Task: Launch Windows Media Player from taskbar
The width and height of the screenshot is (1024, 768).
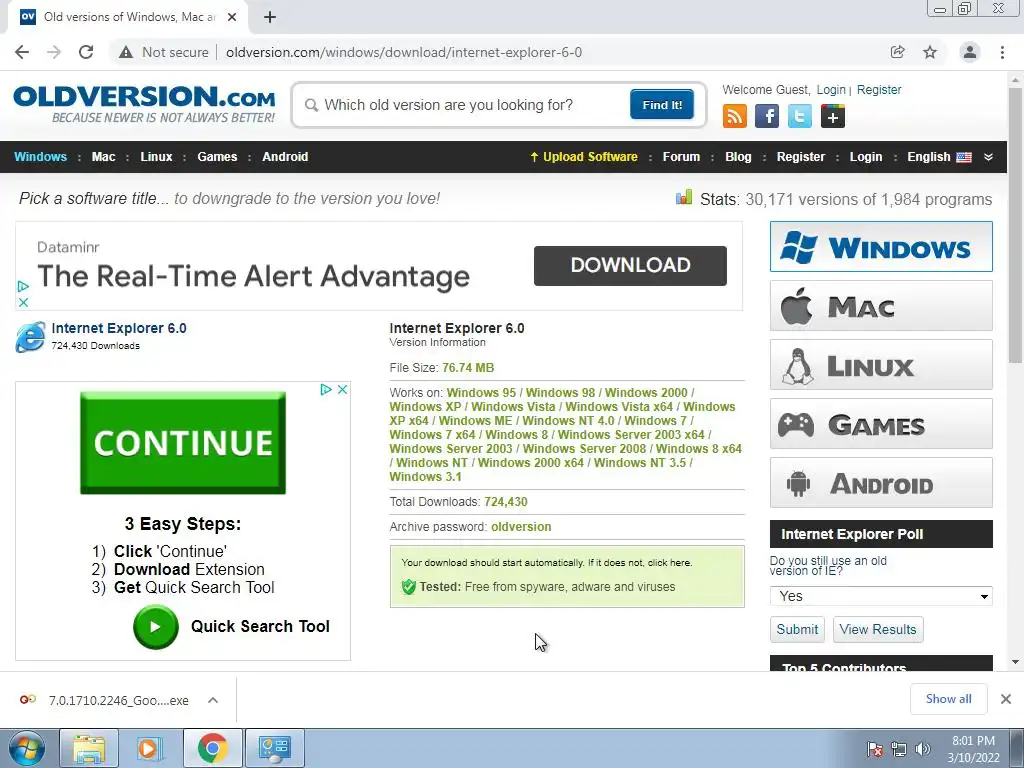Action: pos(150,748)
